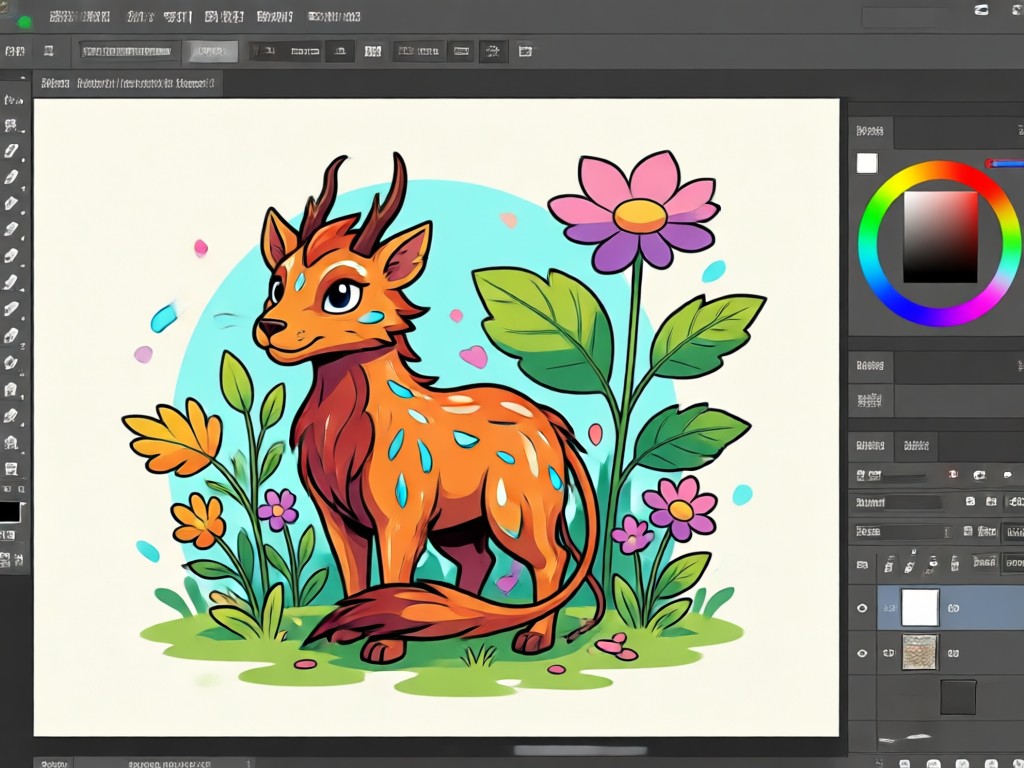Screen dimensions: 1024x768
Task: Click the rightmost icon in the options bar
Action: [526, 51]
